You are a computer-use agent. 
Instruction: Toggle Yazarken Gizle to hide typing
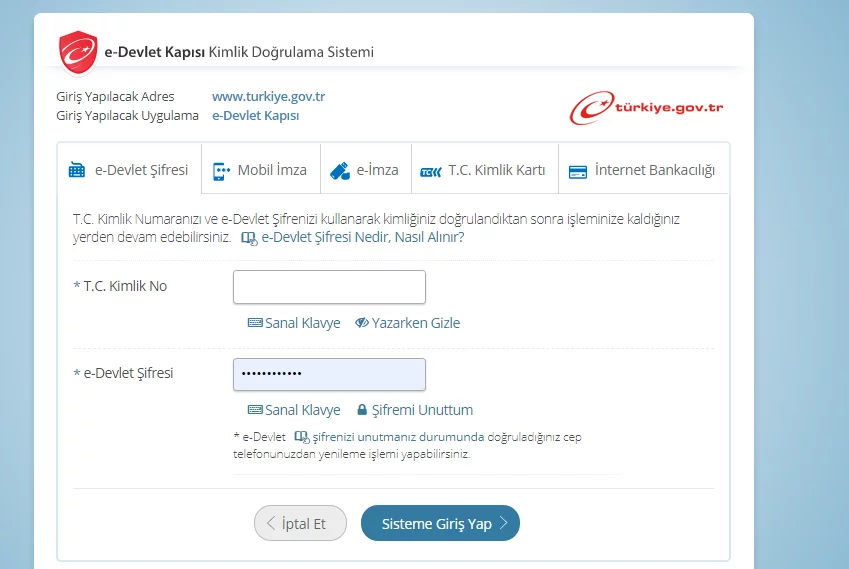click(407, 323)
